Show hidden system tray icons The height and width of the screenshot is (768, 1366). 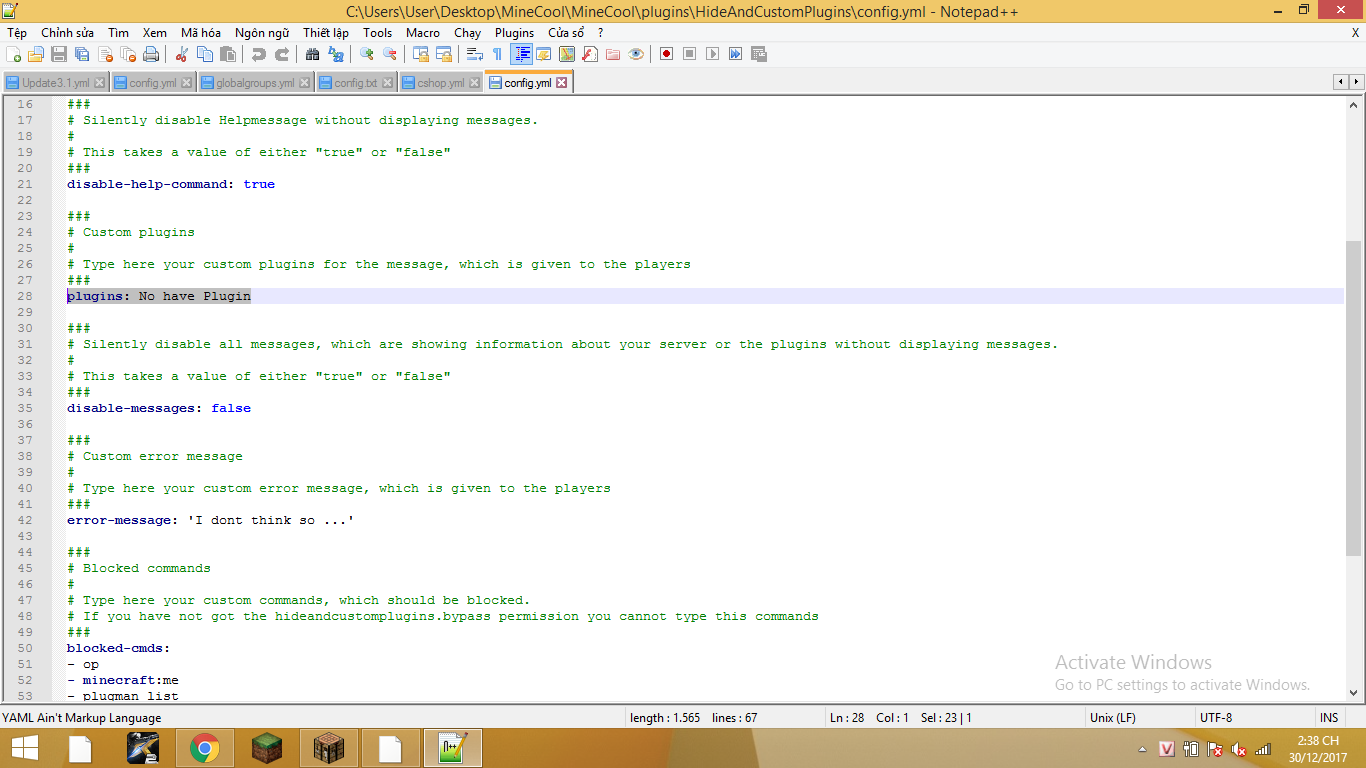click(x=1143, y=749)
